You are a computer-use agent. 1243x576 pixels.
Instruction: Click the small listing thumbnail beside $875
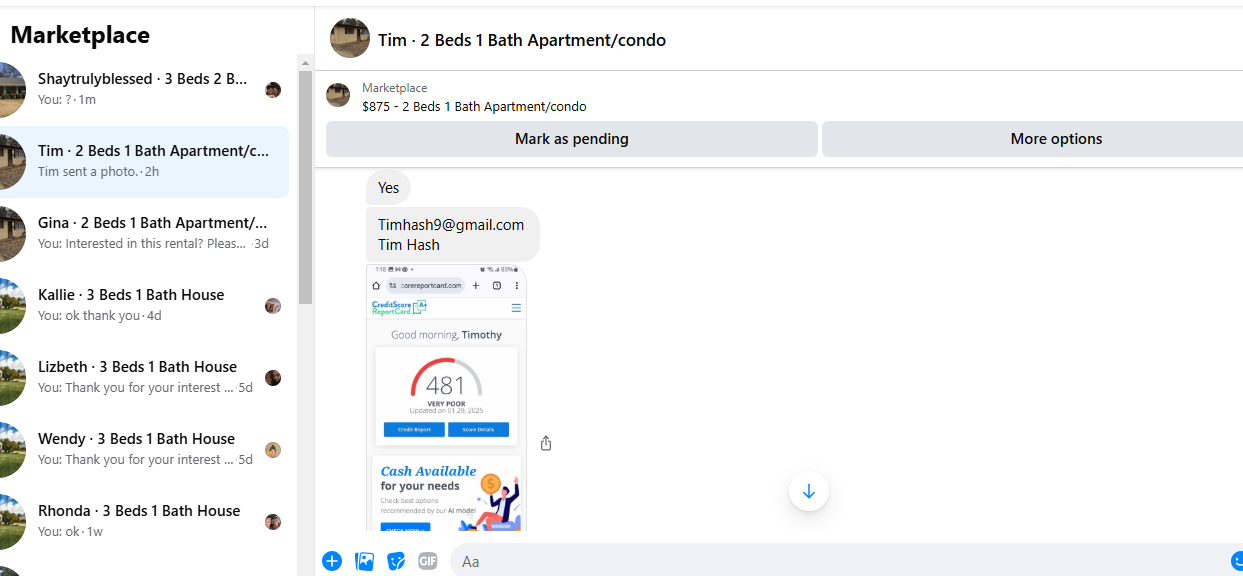click(x=338, y=95)
